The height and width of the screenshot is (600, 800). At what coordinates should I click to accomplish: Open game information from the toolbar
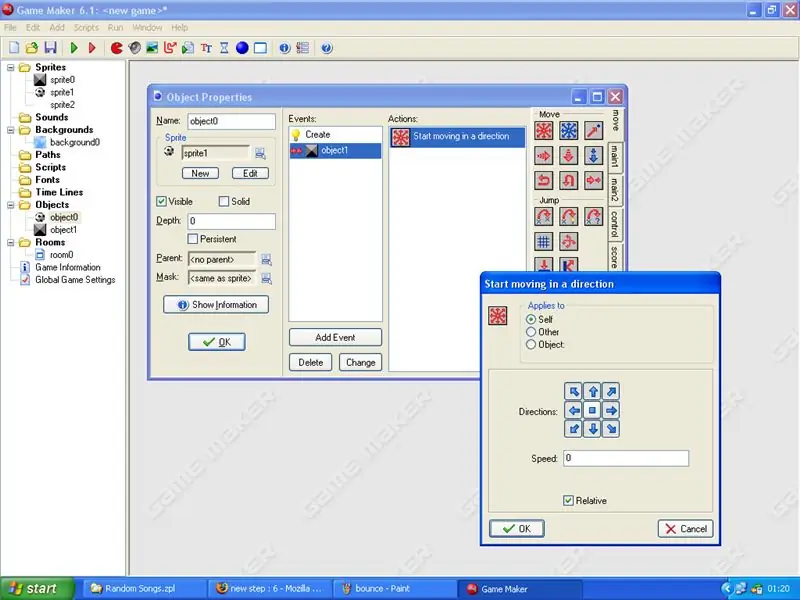285,48
